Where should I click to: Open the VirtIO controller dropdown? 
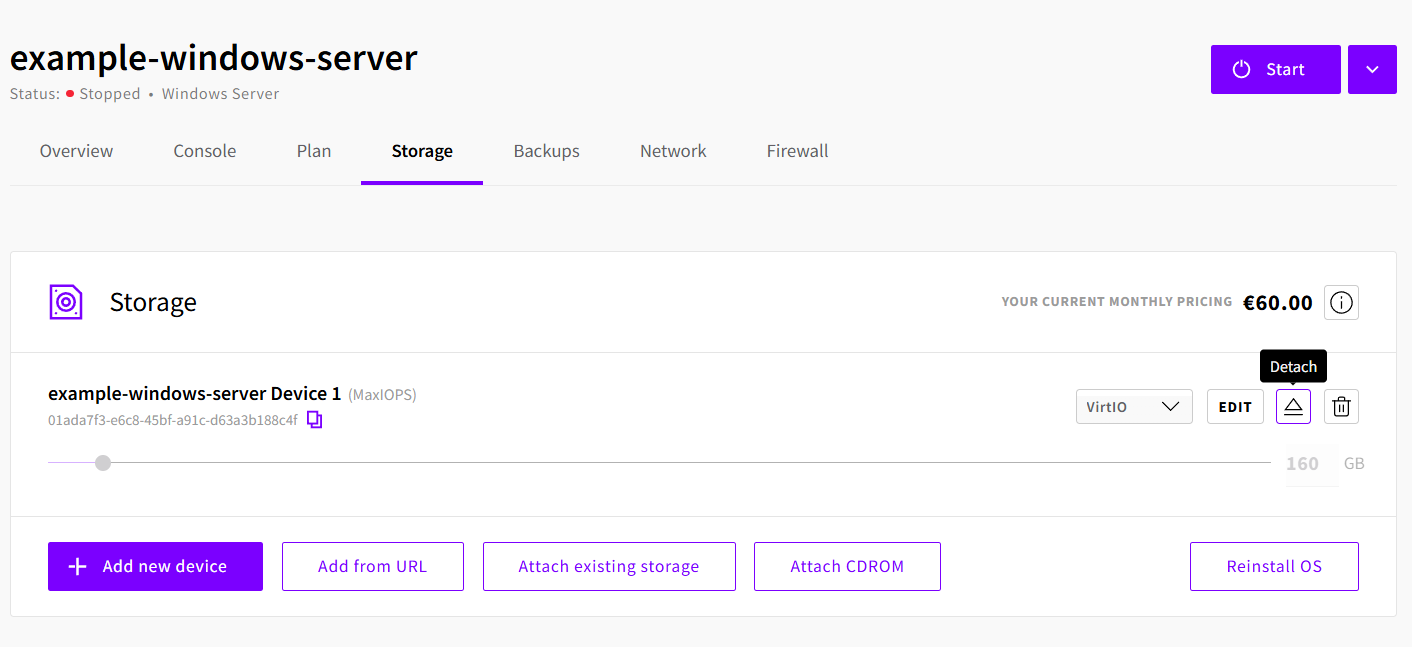click(1134, 407)
